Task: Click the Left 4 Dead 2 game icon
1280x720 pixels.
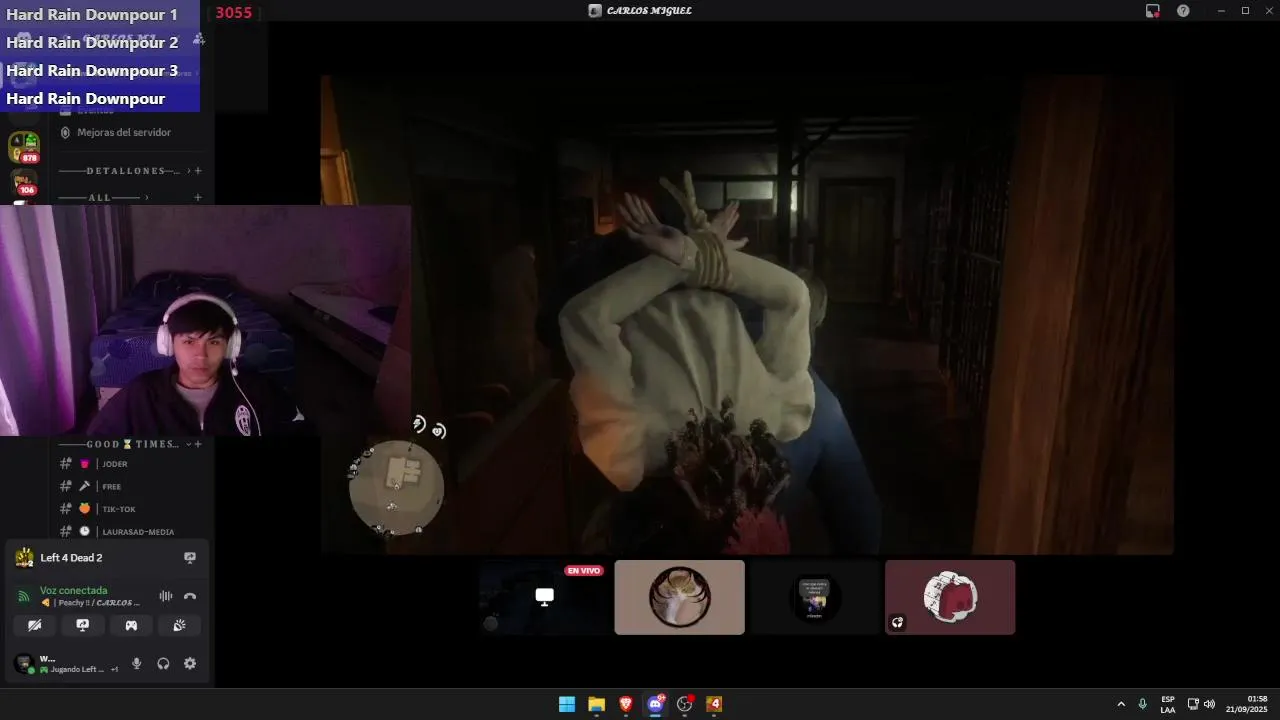Action: click(24, 558)
